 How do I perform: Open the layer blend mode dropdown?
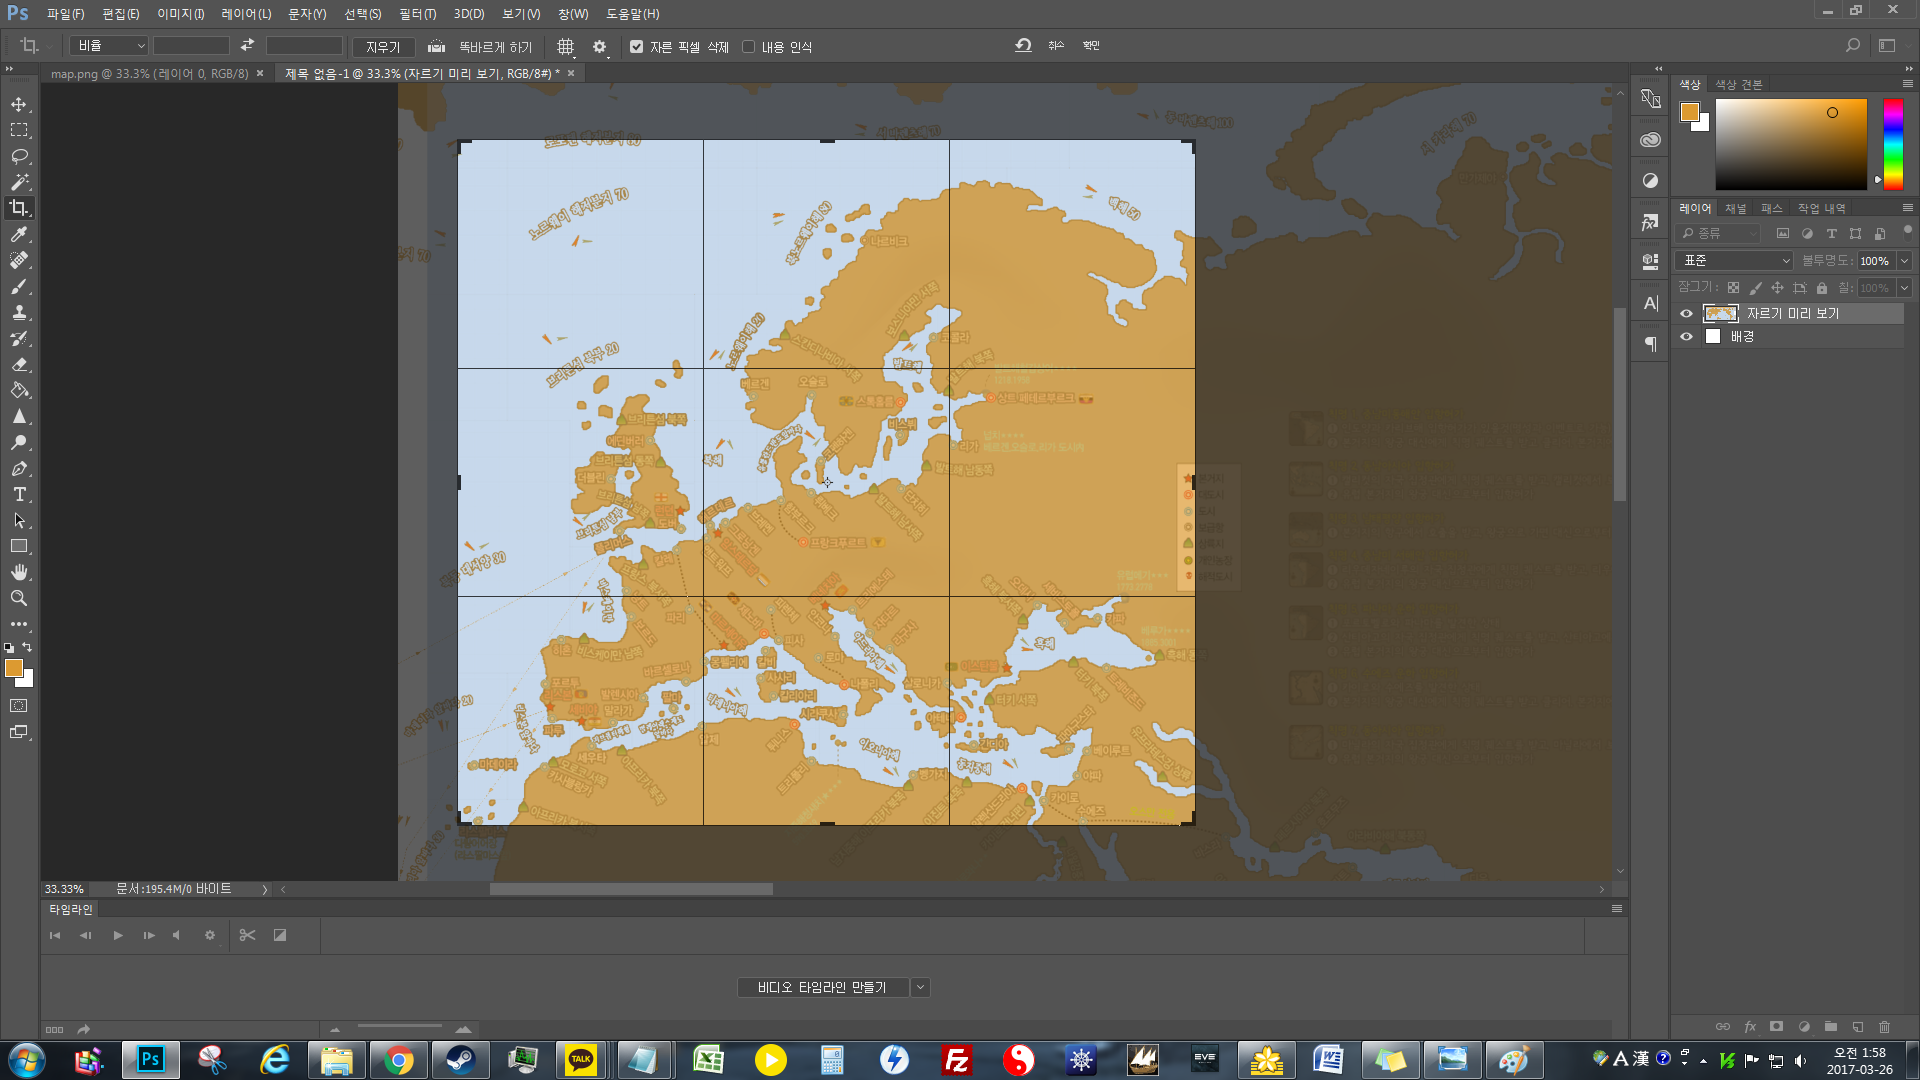pos(1735,260)
